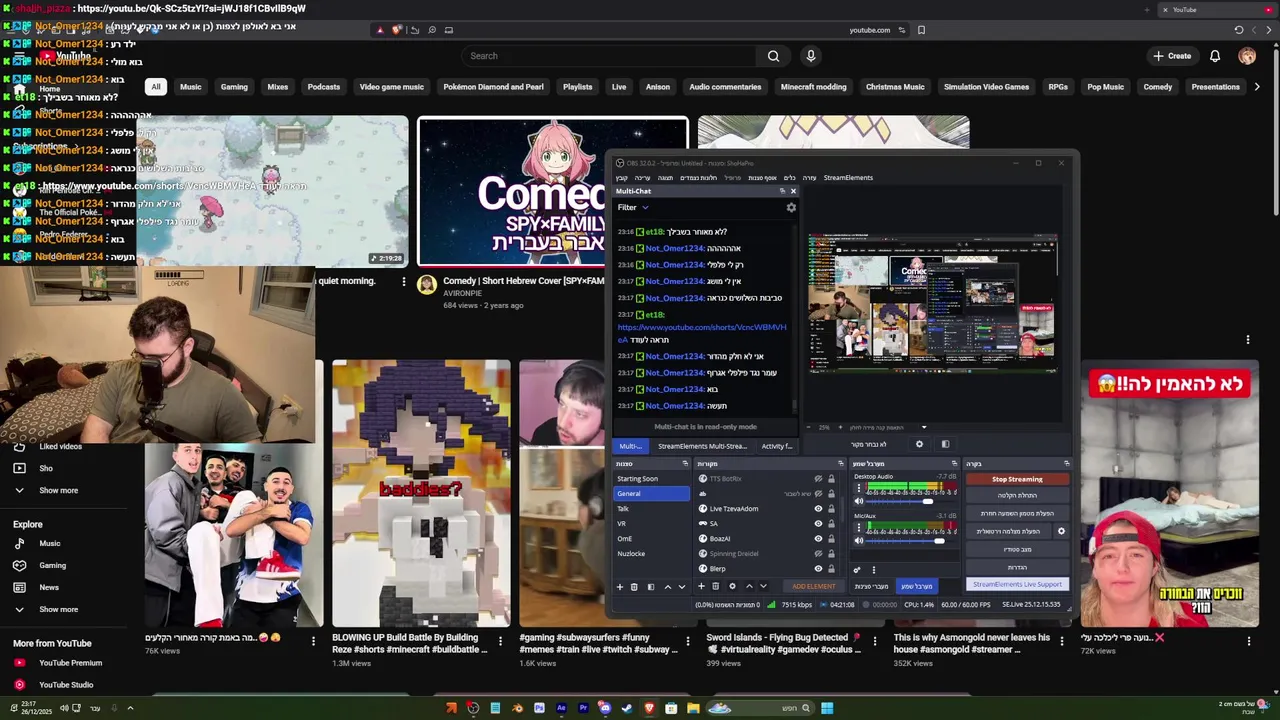Open YouTube Studio in the sidebar
This screenshot has width=1280, height=720.
click(x=66, y=685)
